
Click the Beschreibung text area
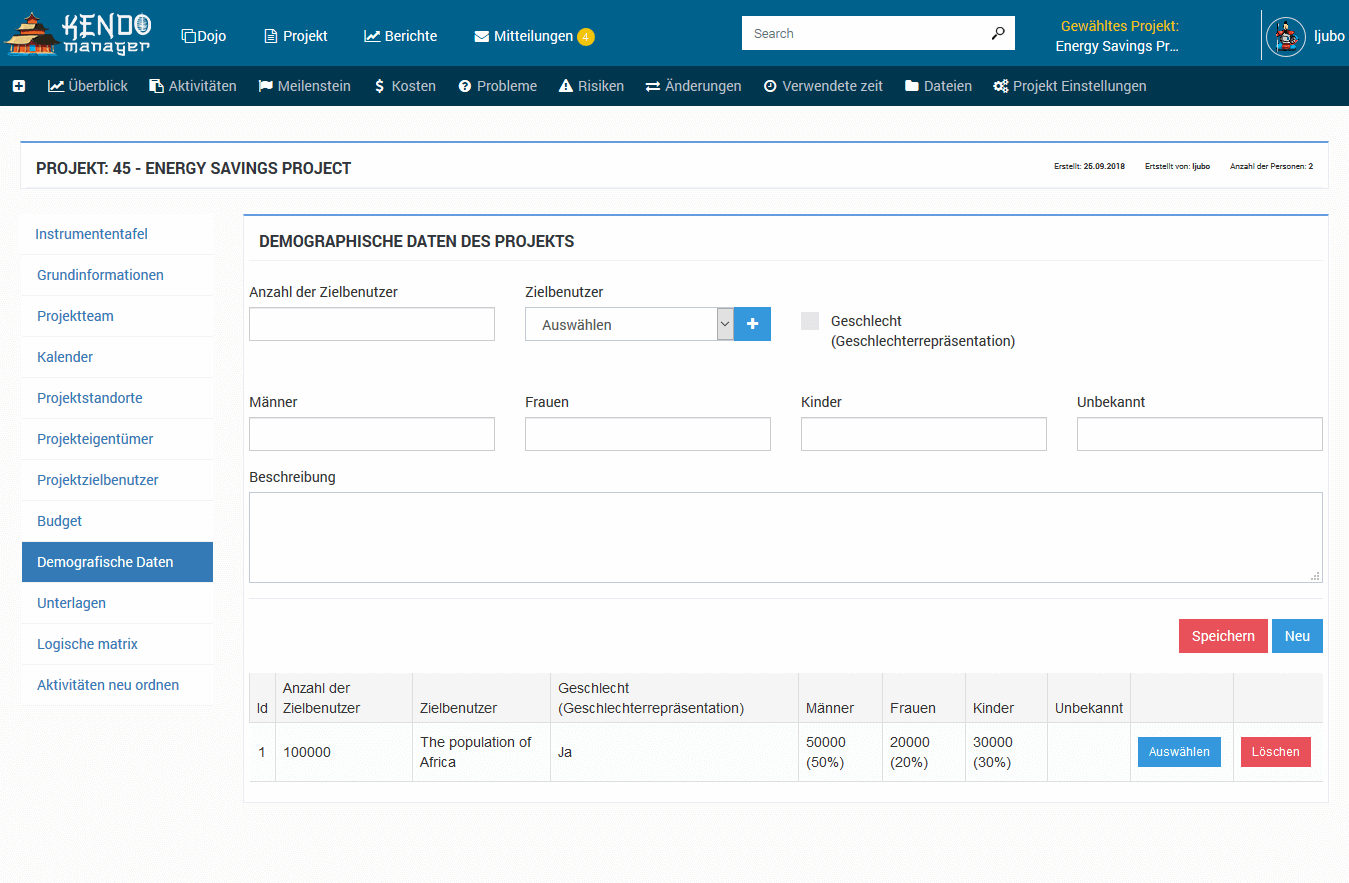(785, 537)
